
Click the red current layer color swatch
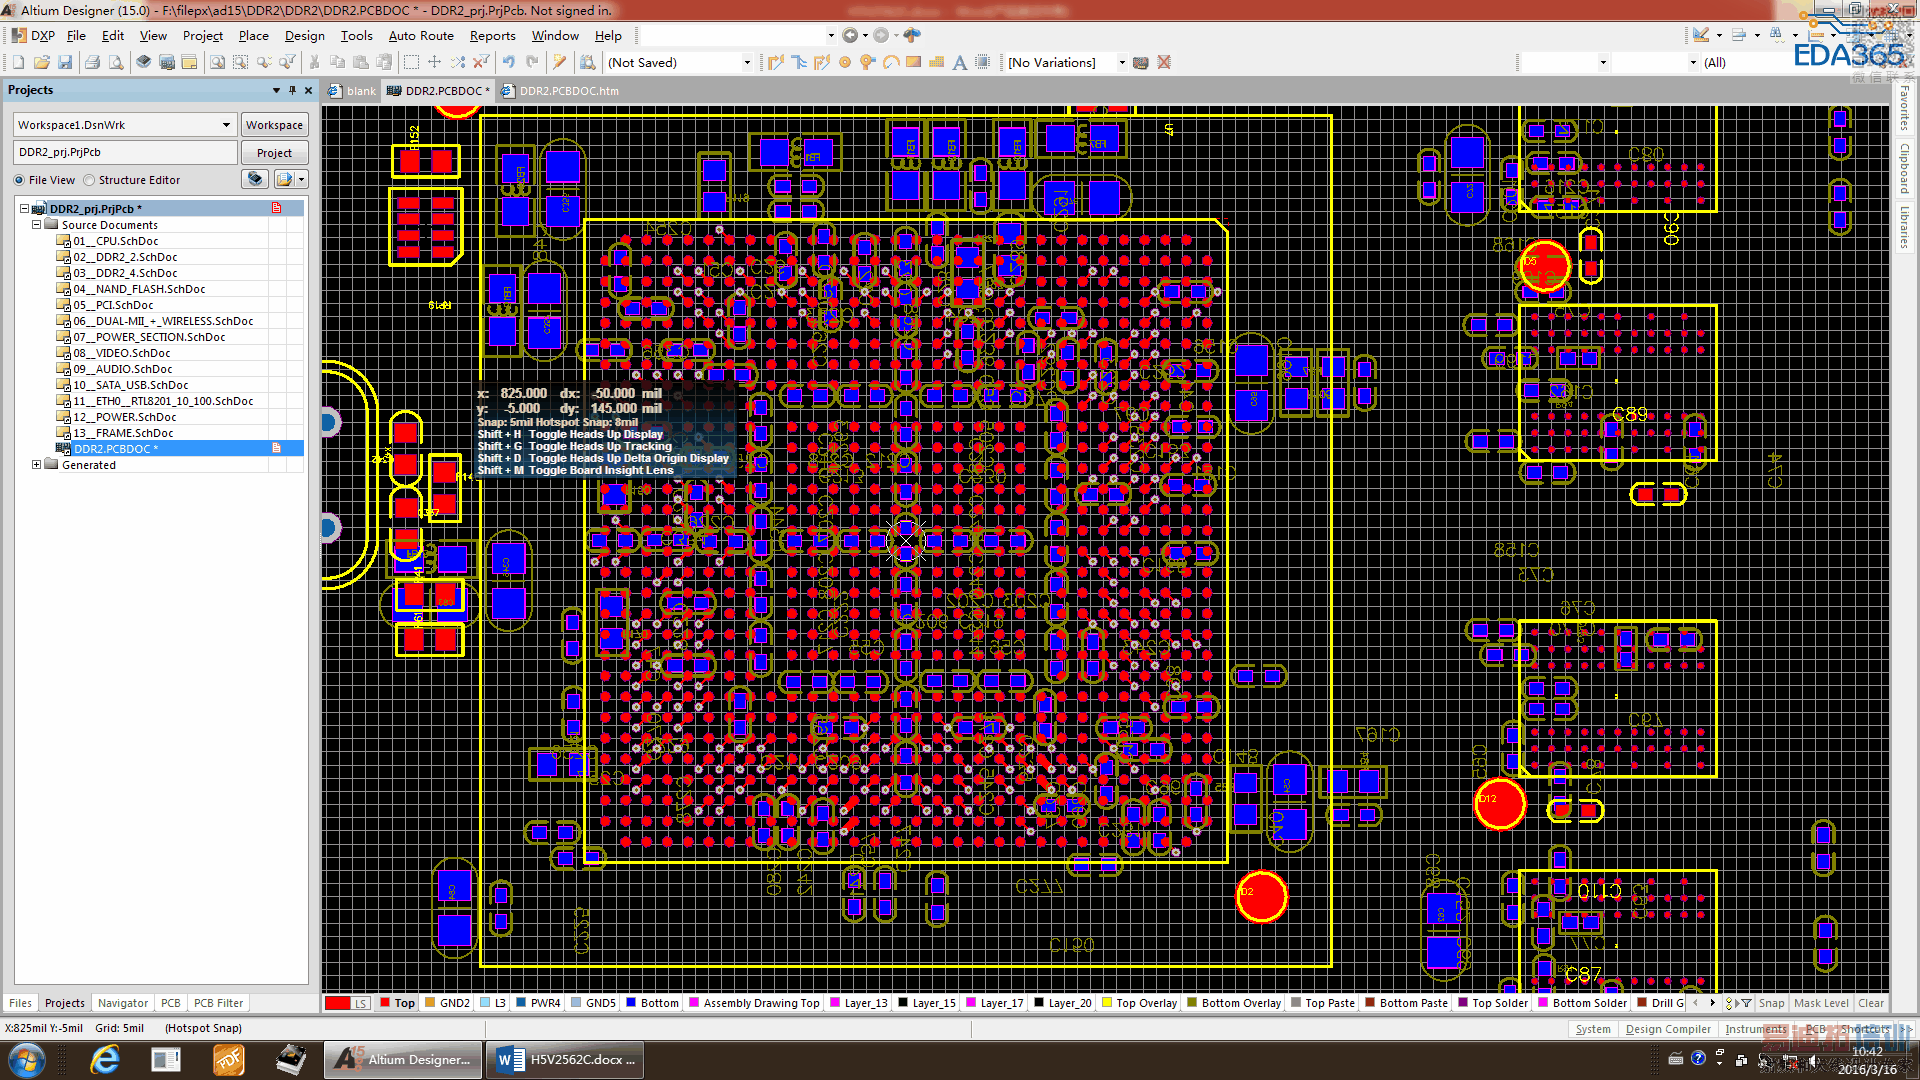point(337,1003)
